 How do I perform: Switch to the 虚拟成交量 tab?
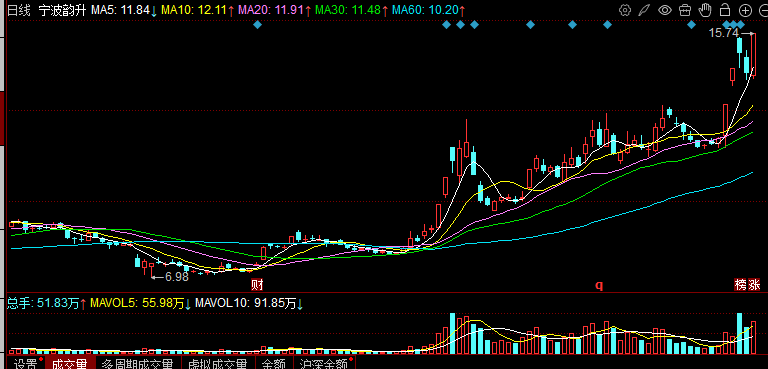click(218, 363)
